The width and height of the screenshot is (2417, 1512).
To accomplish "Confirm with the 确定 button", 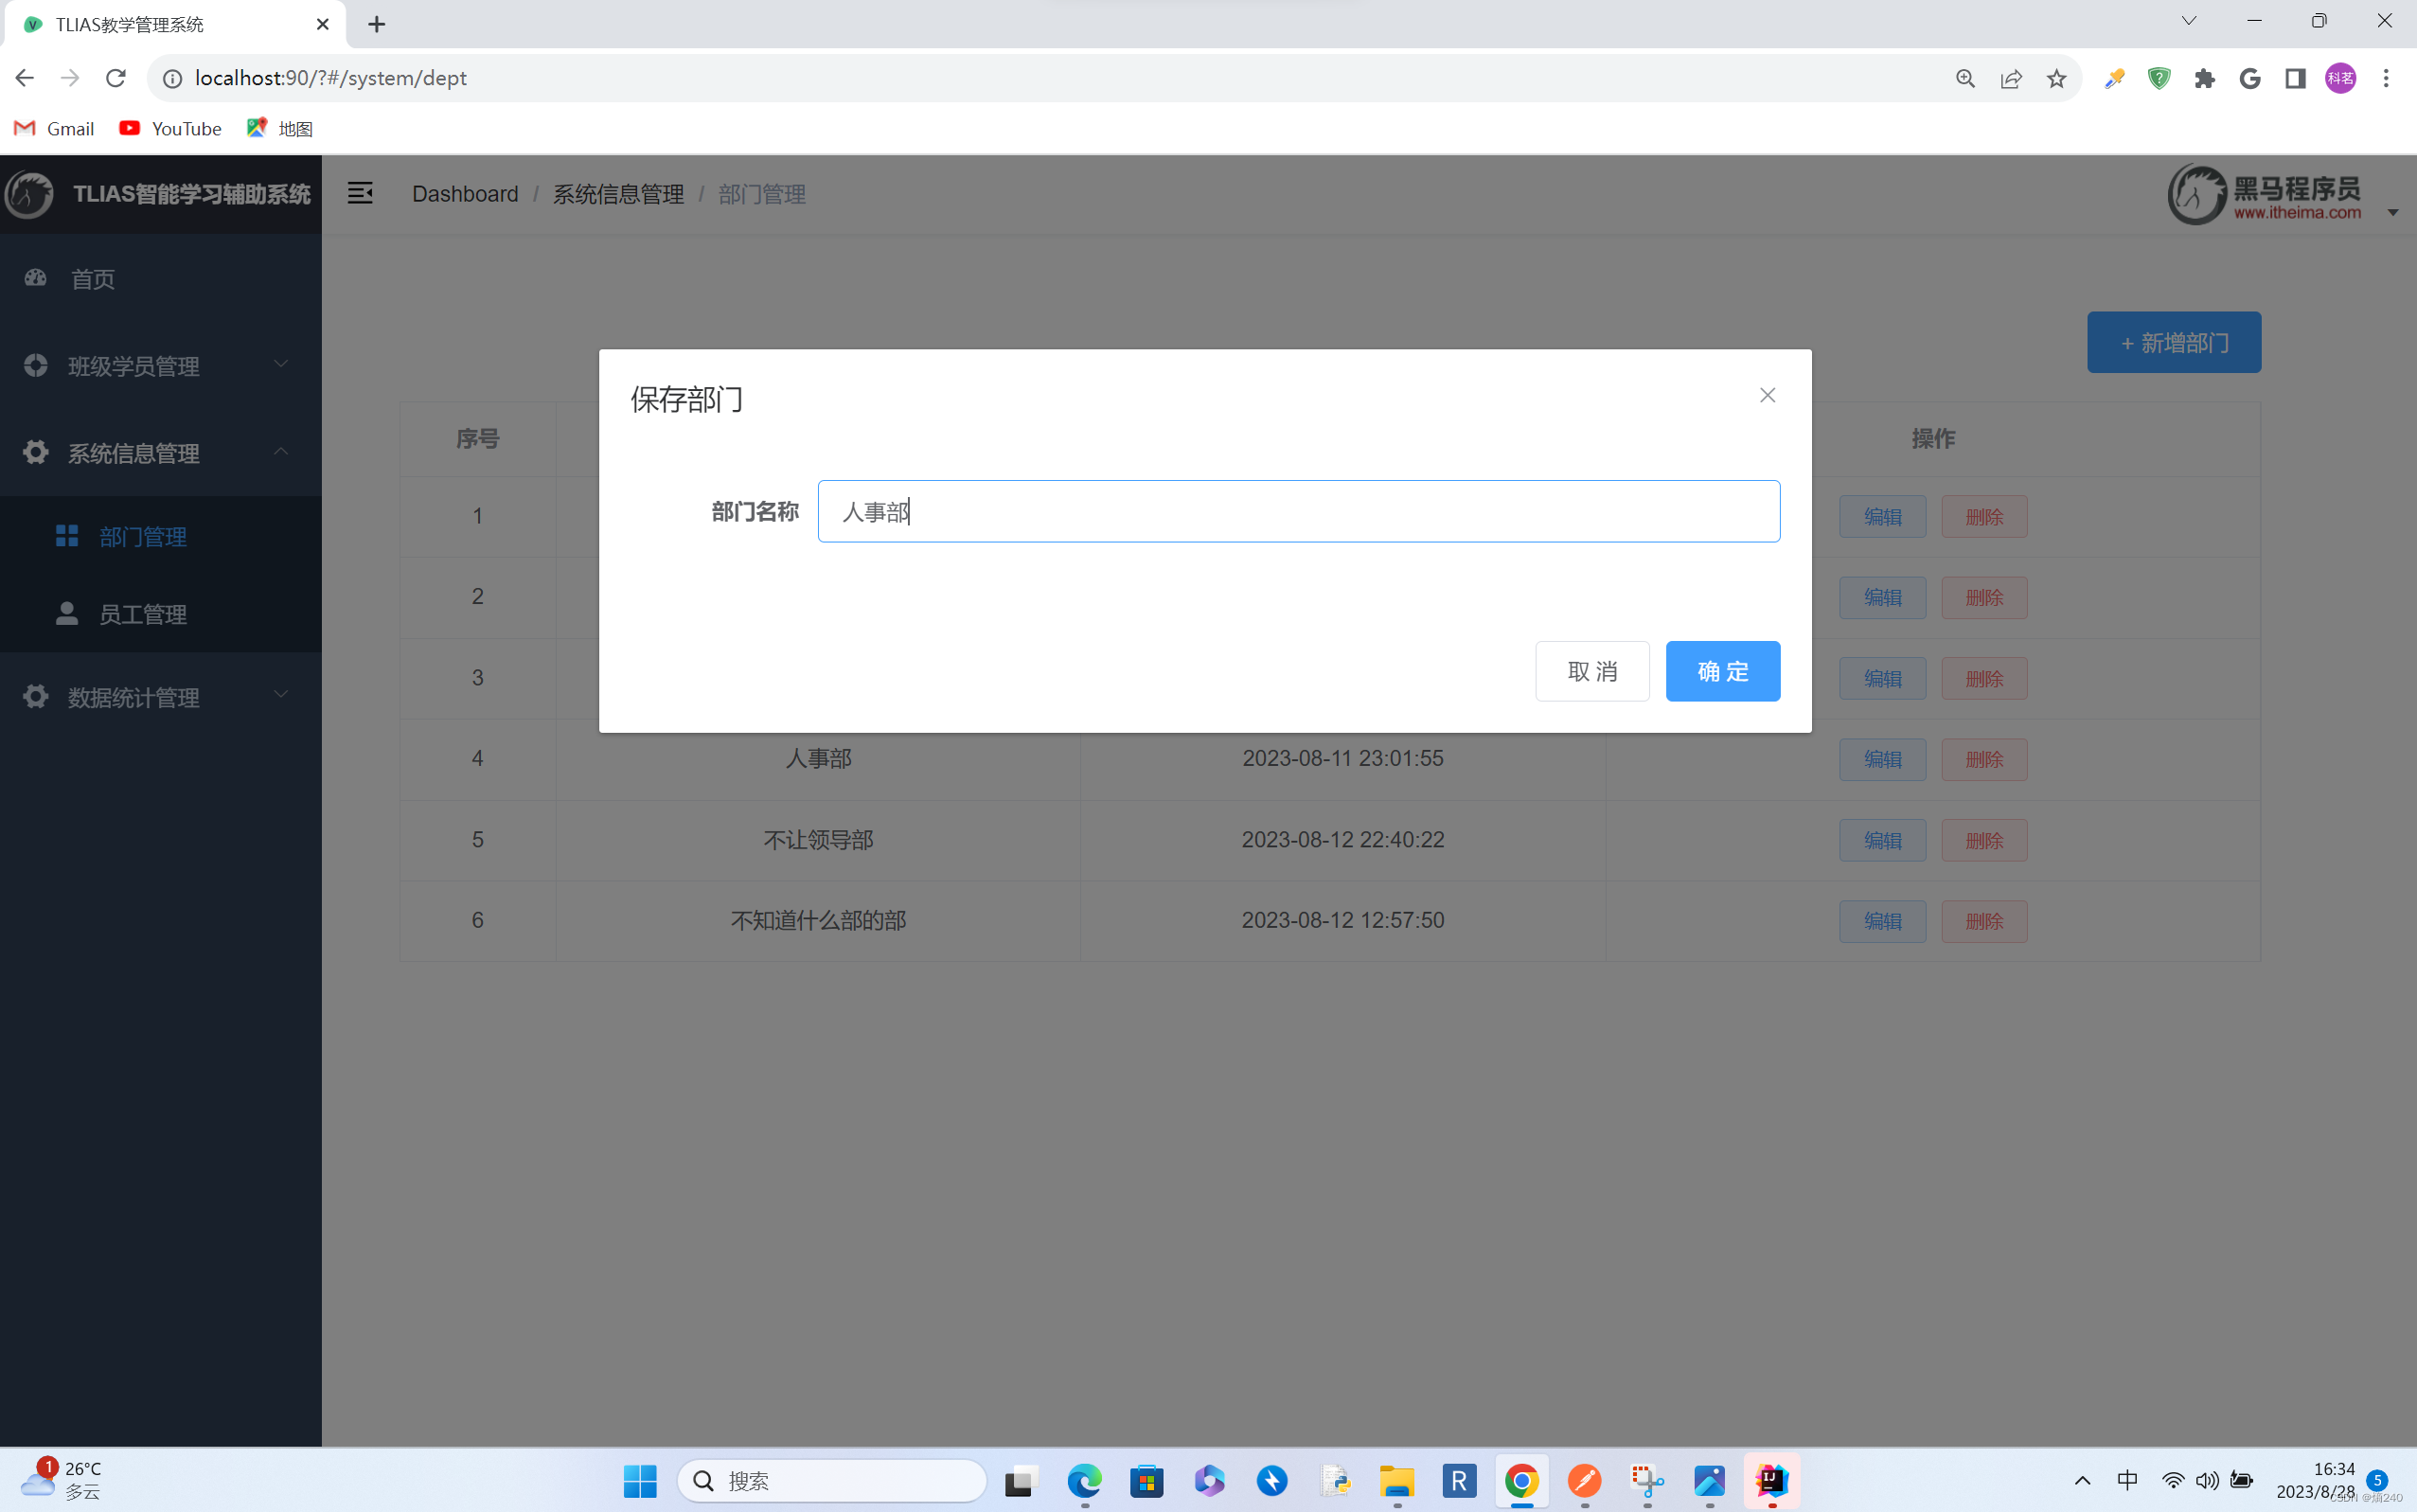I will 1722,671.
